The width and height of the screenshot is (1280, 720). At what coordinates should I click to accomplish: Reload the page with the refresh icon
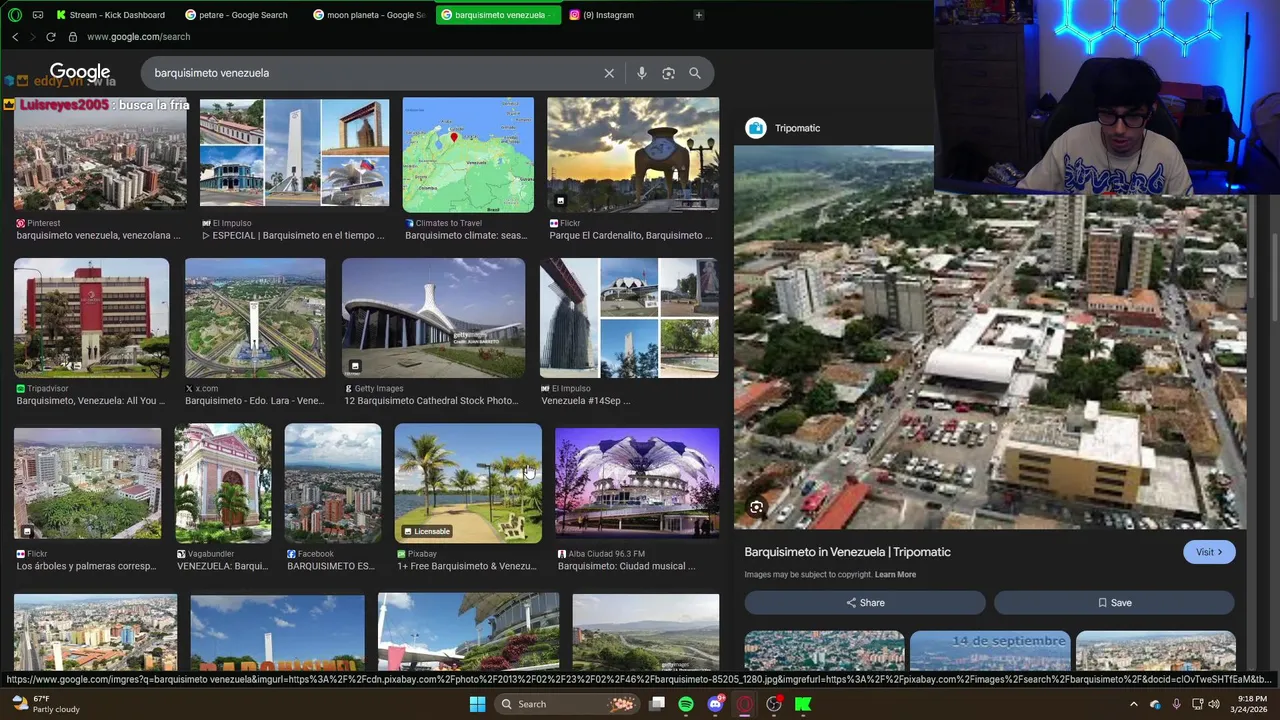[x=51, y=37]
